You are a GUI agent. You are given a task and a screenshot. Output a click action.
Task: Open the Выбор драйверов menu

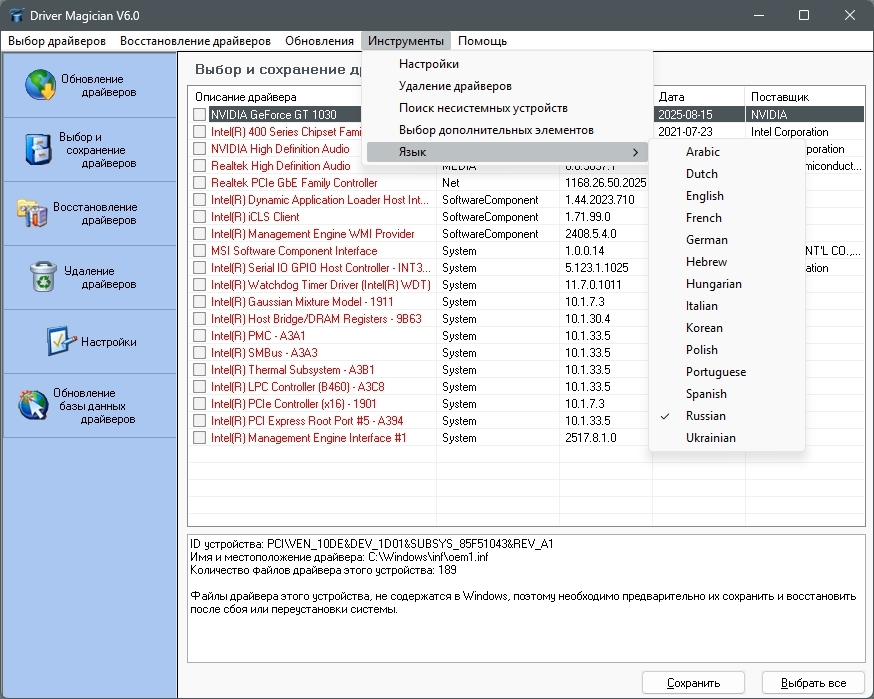point(57,41)
